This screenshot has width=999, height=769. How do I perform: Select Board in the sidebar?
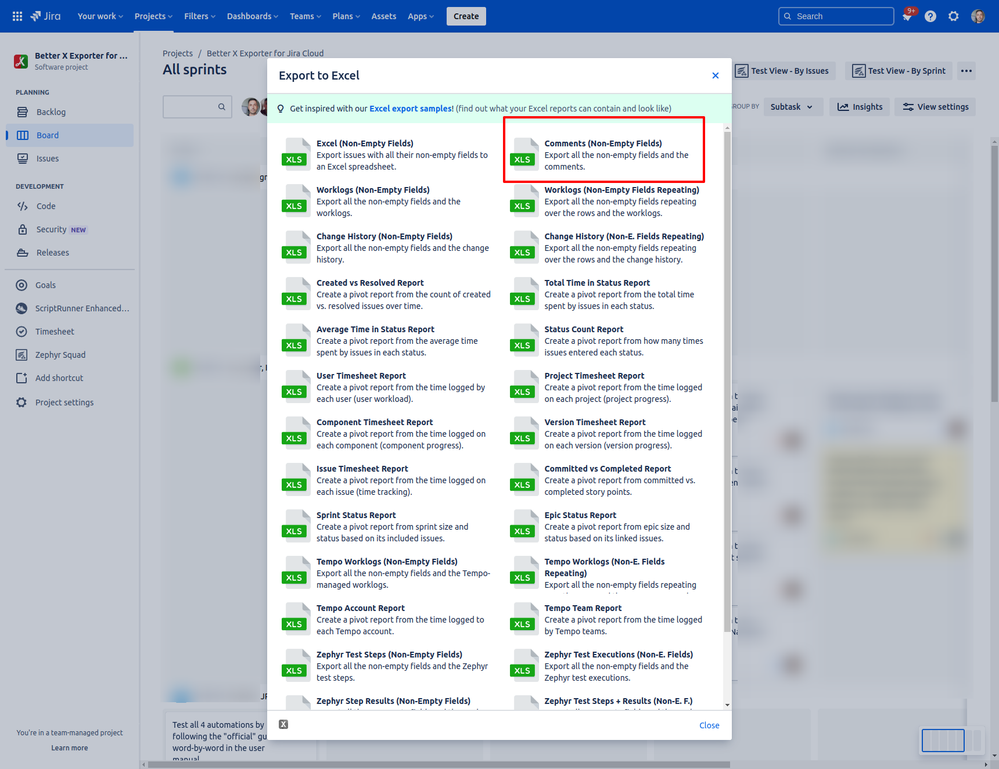tap(70, 135)
